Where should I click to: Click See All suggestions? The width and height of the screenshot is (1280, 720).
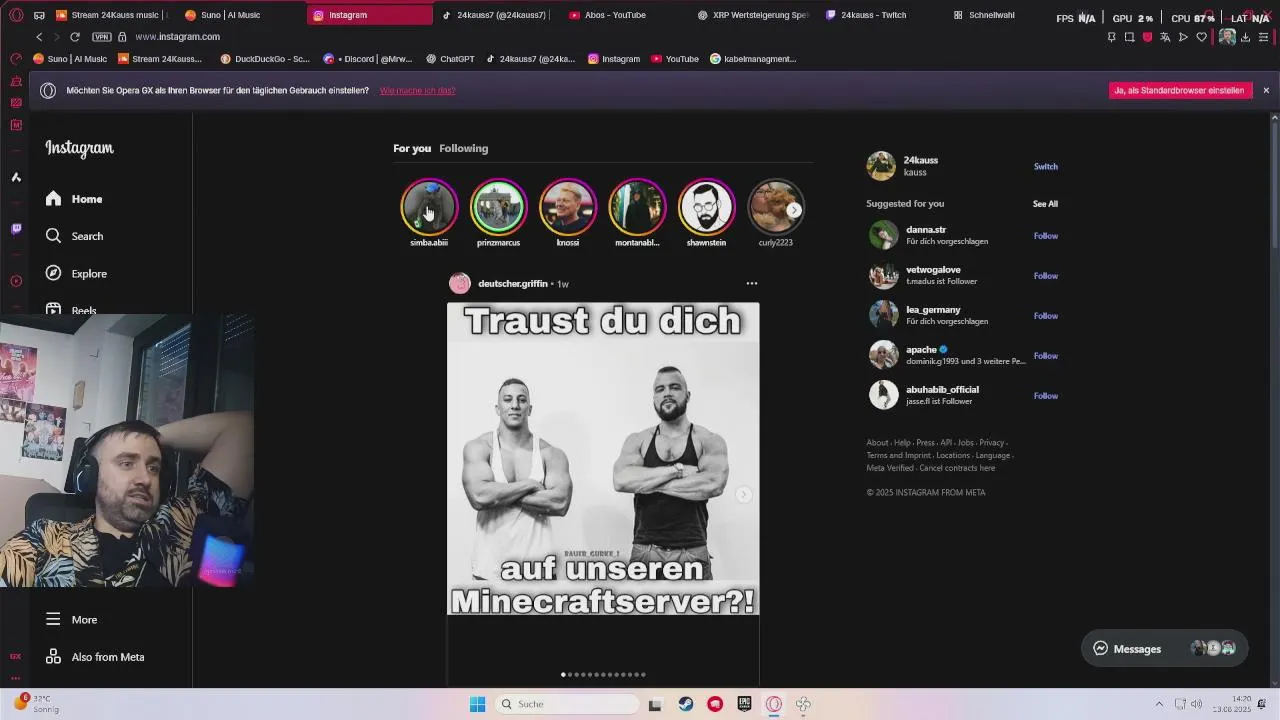pos(1045,204)
